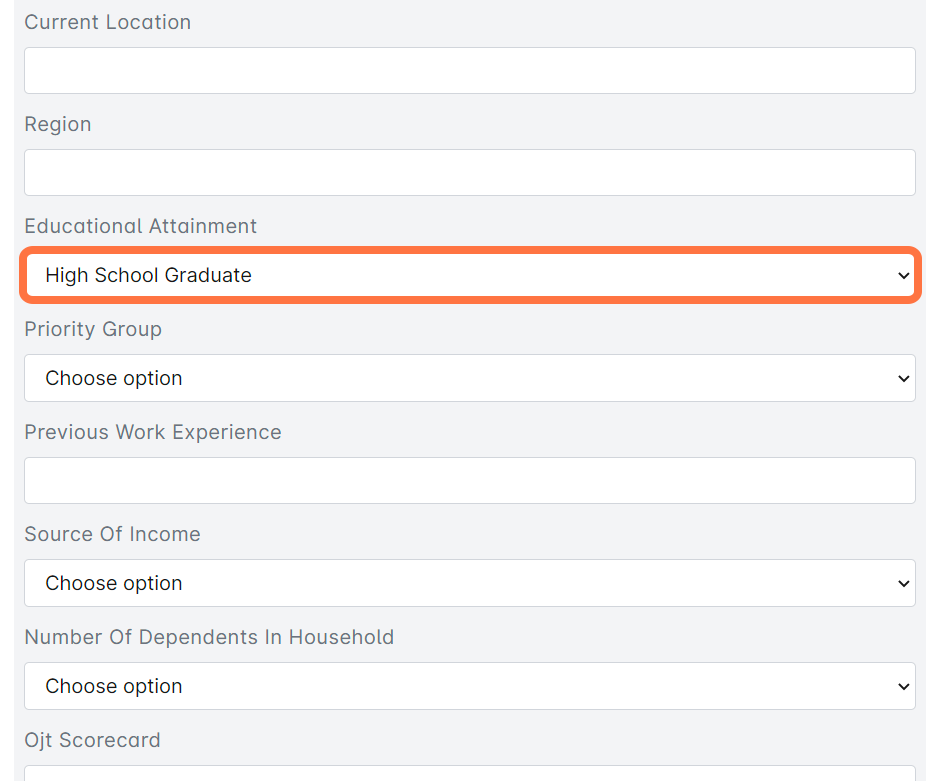Focus the Region input box

(469, 173)
